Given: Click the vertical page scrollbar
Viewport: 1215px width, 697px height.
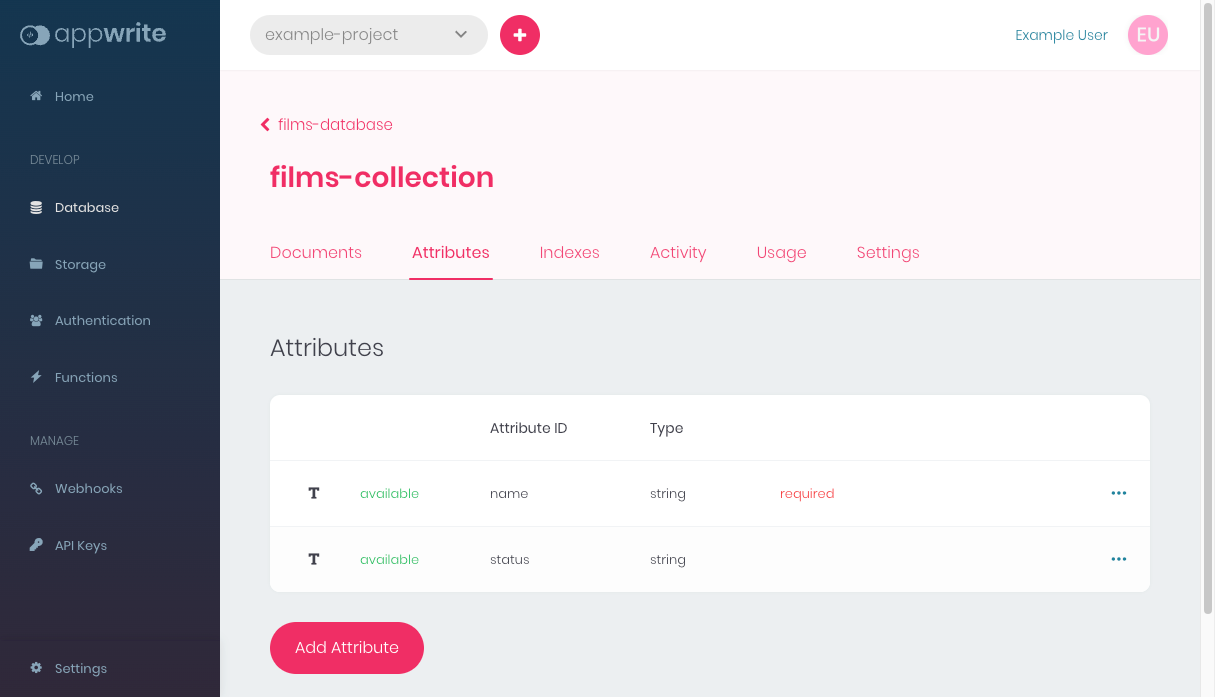Looking at the screenshot, I should 1207,300.
